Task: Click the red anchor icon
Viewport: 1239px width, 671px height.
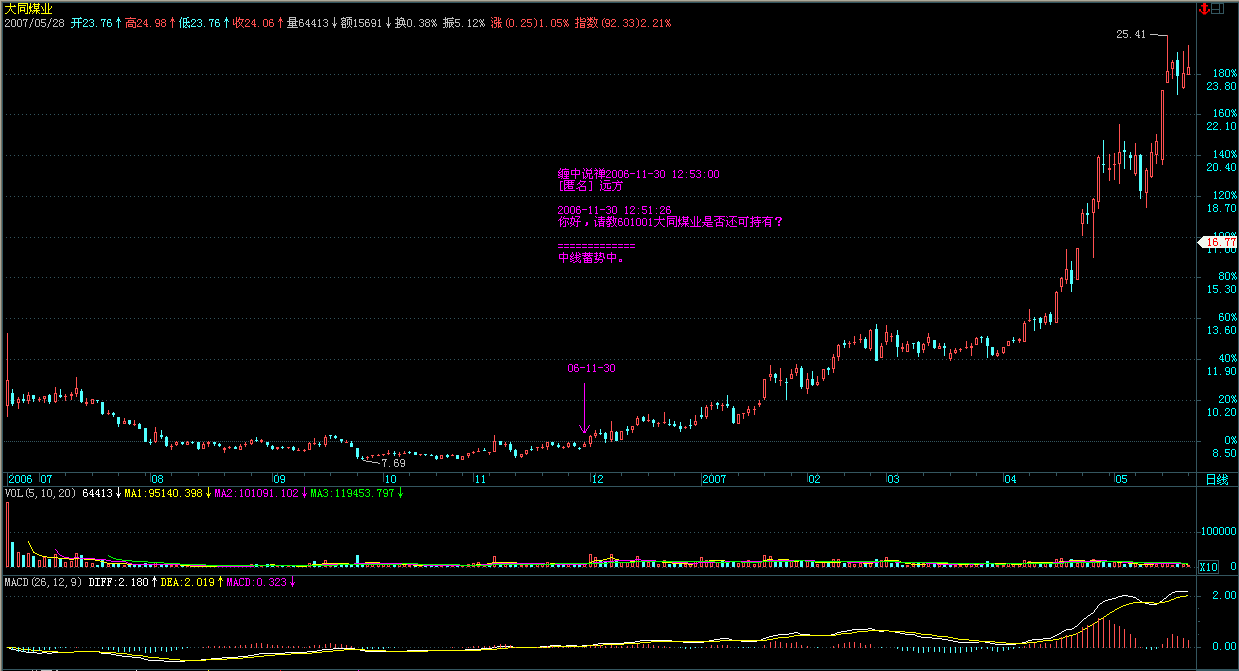Action: [1204, 8]
